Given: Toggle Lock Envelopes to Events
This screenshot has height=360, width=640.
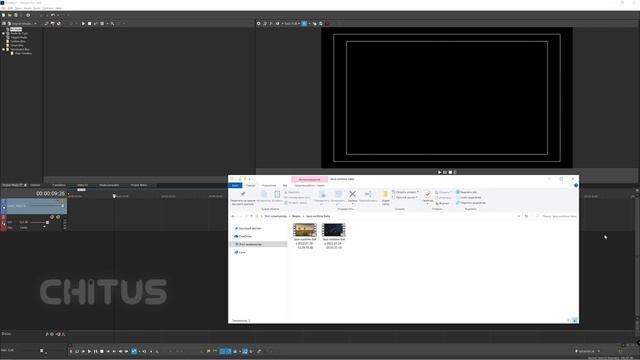Looking at the screenshot, I should (x=245, y=351).
